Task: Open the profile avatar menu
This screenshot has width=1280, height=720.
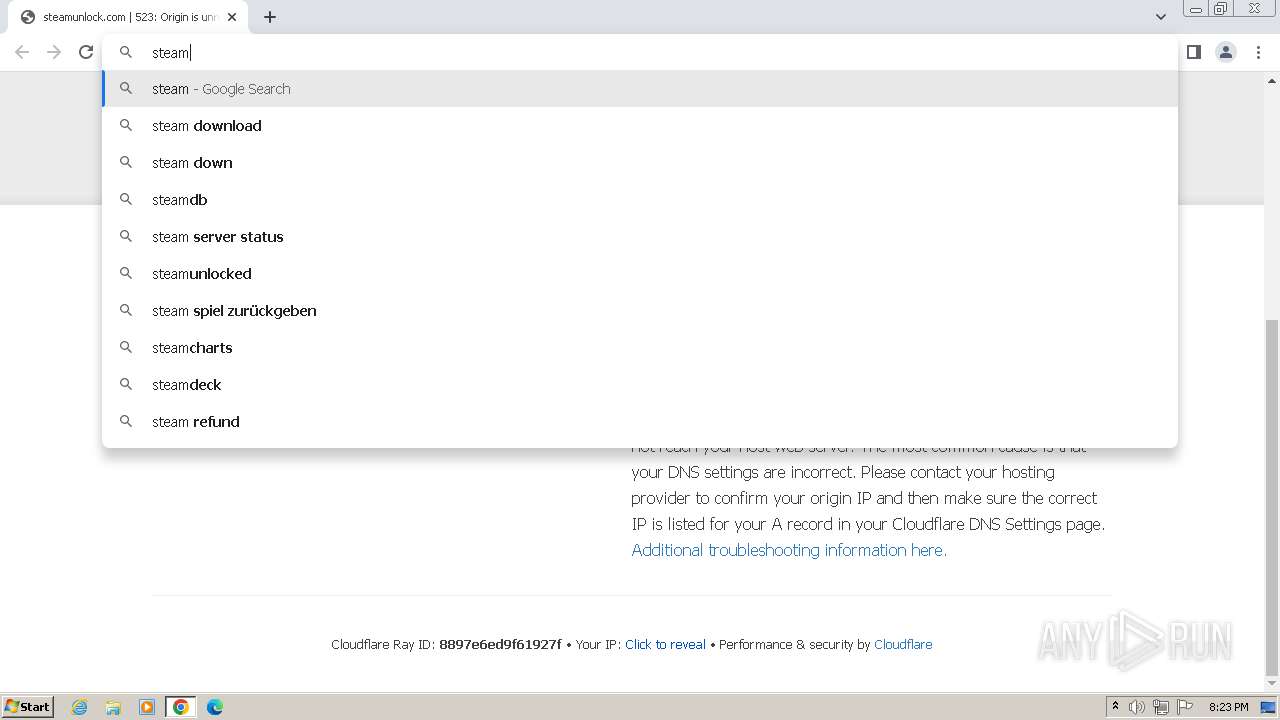Action: [x=1226, y=52]
